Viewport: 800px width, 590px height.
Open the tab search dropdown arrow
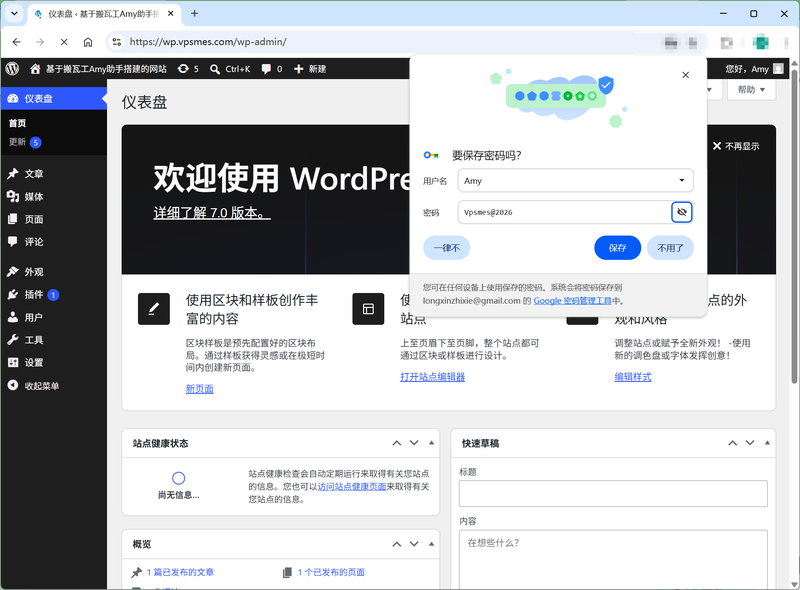tap(14, 14)
